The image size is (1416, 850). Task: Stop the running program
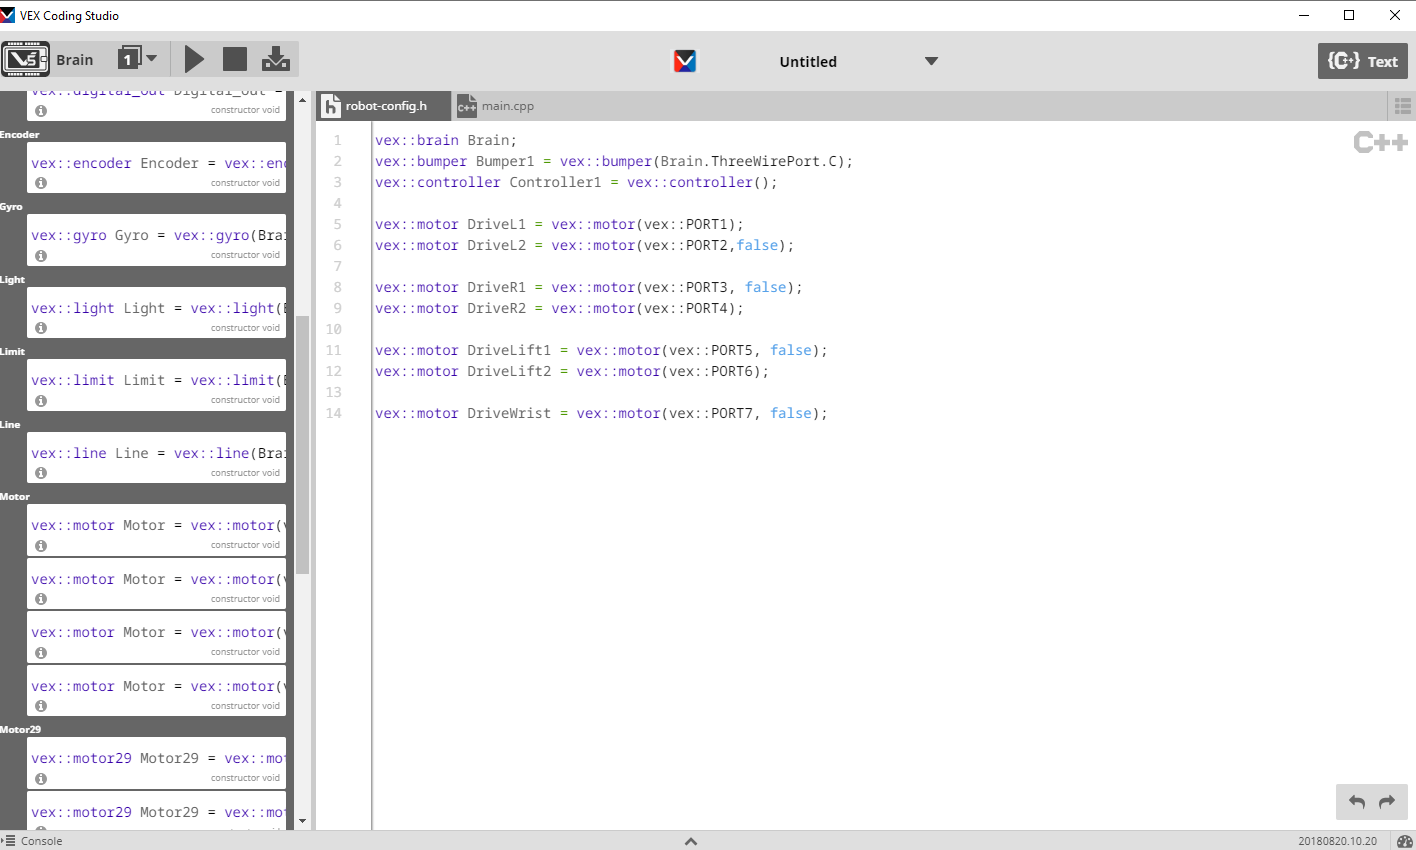(235, 60)
